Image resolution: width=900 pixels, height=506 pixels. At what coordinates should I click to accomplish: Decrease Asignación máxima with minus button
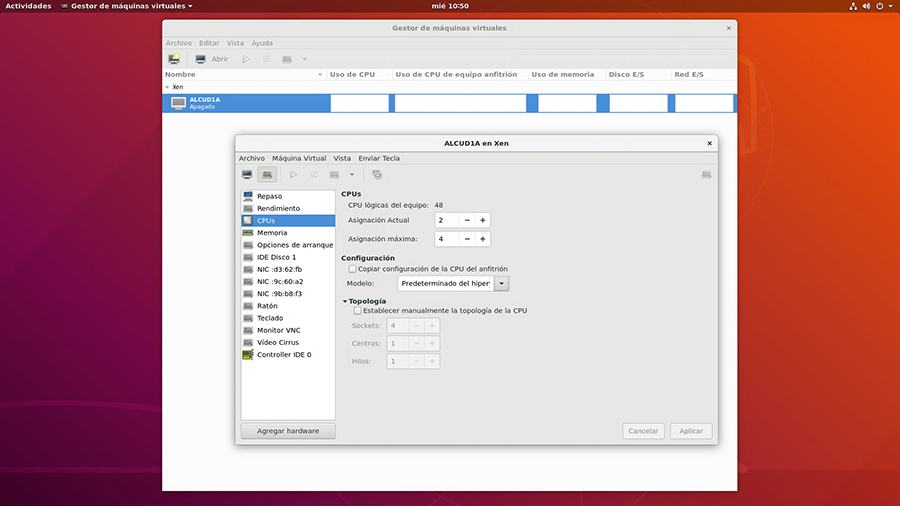[467, 239]
